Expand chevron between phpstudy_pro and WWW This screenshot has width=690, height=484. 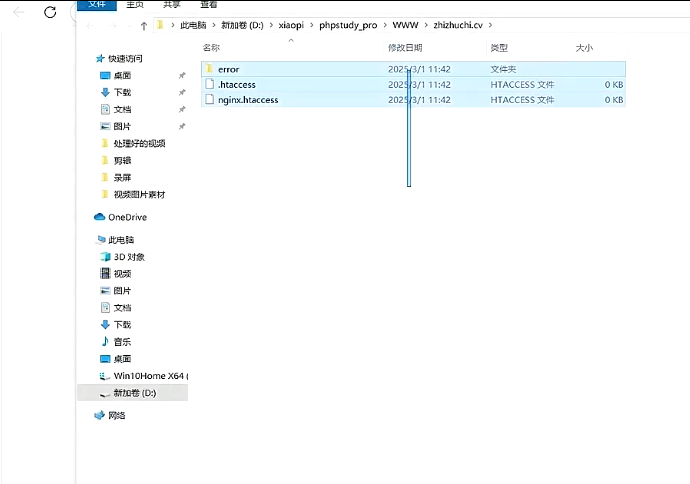(385, 25)
